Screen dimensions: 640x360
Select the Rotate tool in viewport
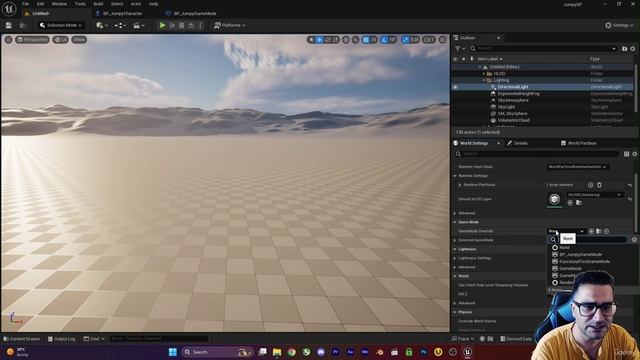[328, 40]
